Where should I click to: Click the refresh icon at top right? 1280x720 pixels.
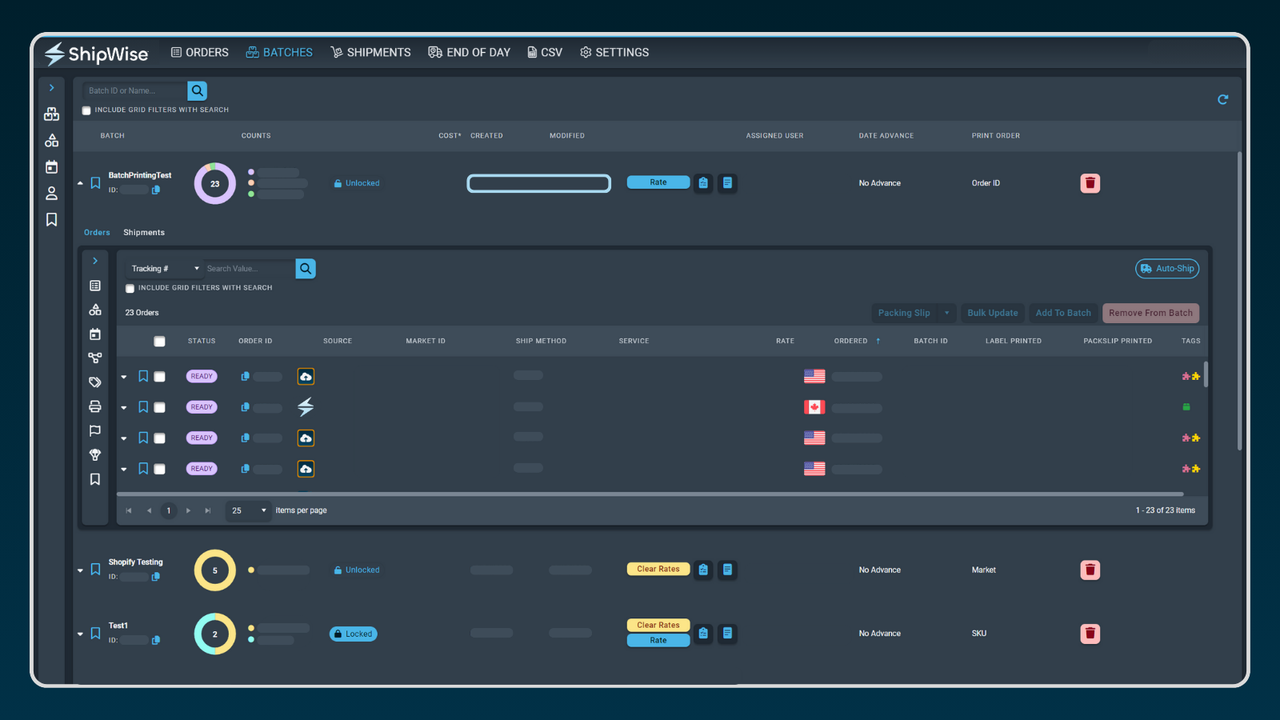coord(1222,99)
